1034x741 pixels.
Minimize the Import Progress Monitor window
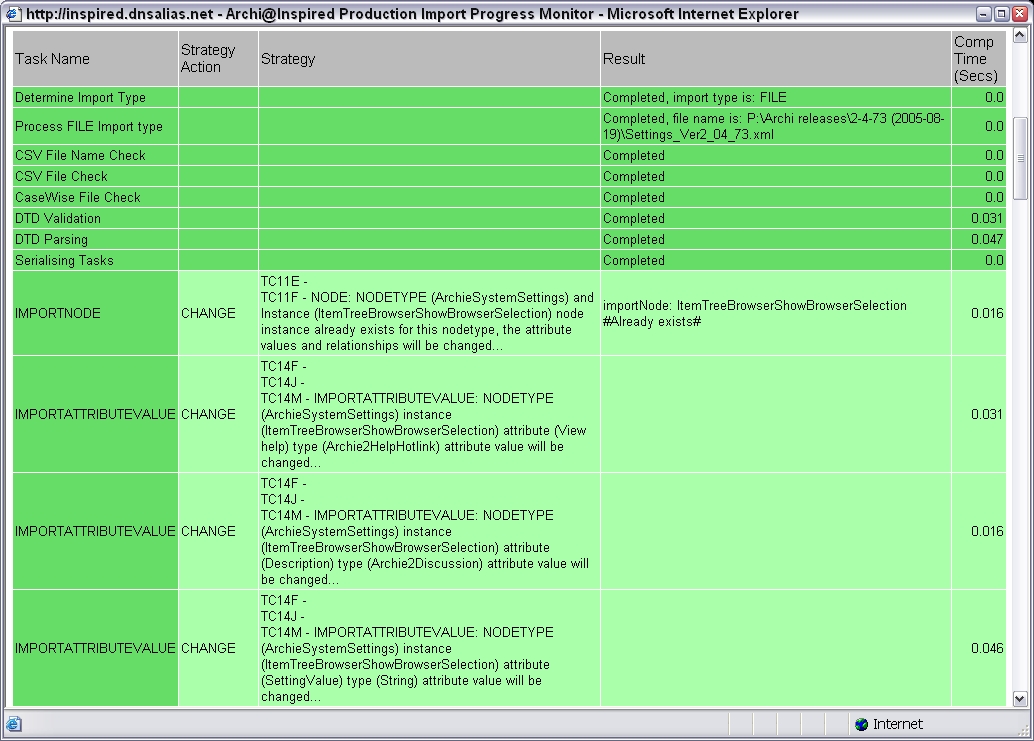click(x=984, y=14)
